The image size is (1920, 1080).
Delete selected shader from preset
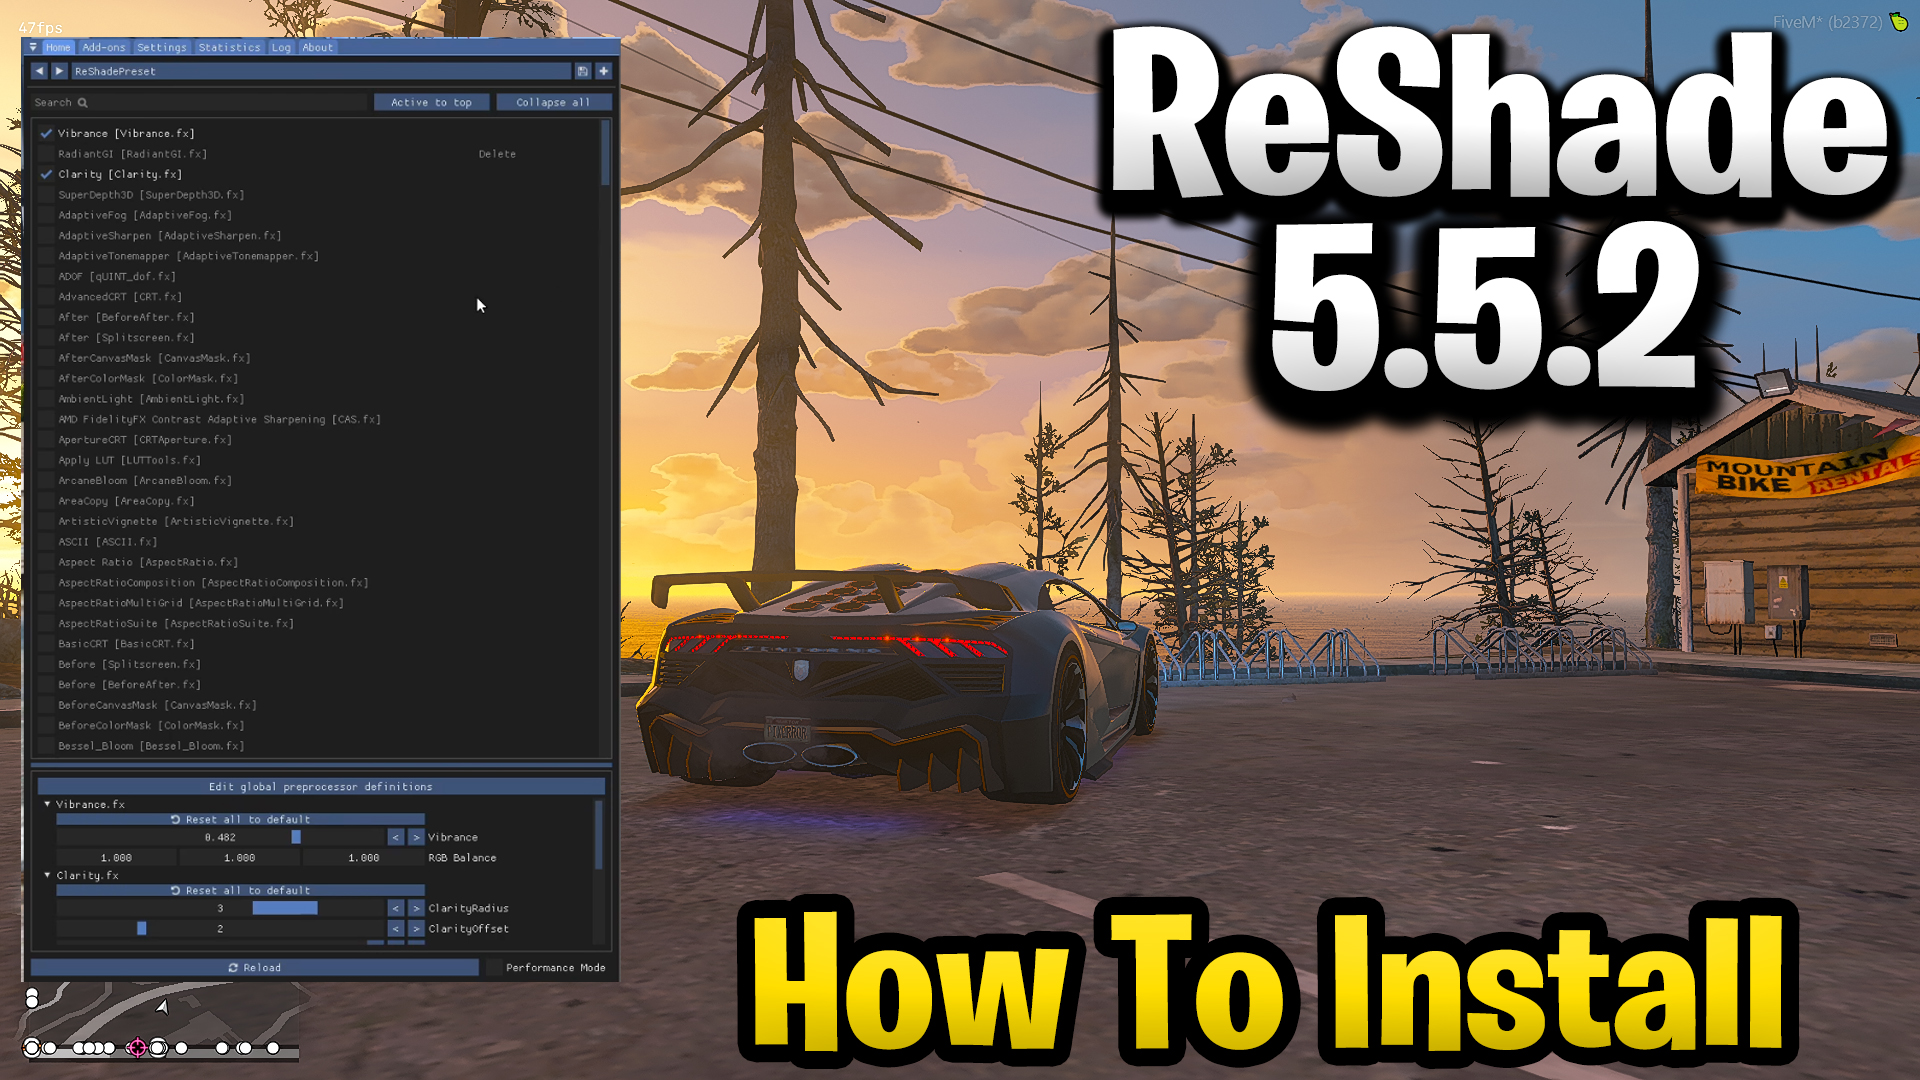[x=497, y=153]
